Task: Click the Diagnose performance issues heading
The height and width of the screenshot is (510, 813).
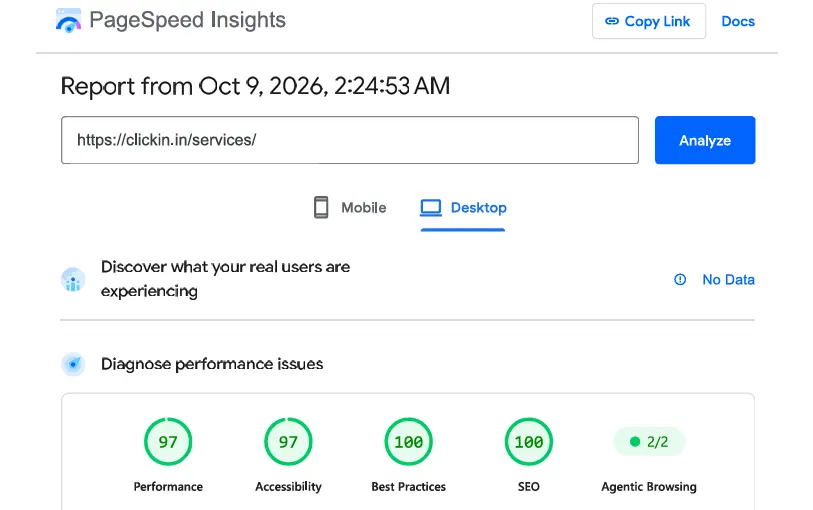Action: pos(212,364)
